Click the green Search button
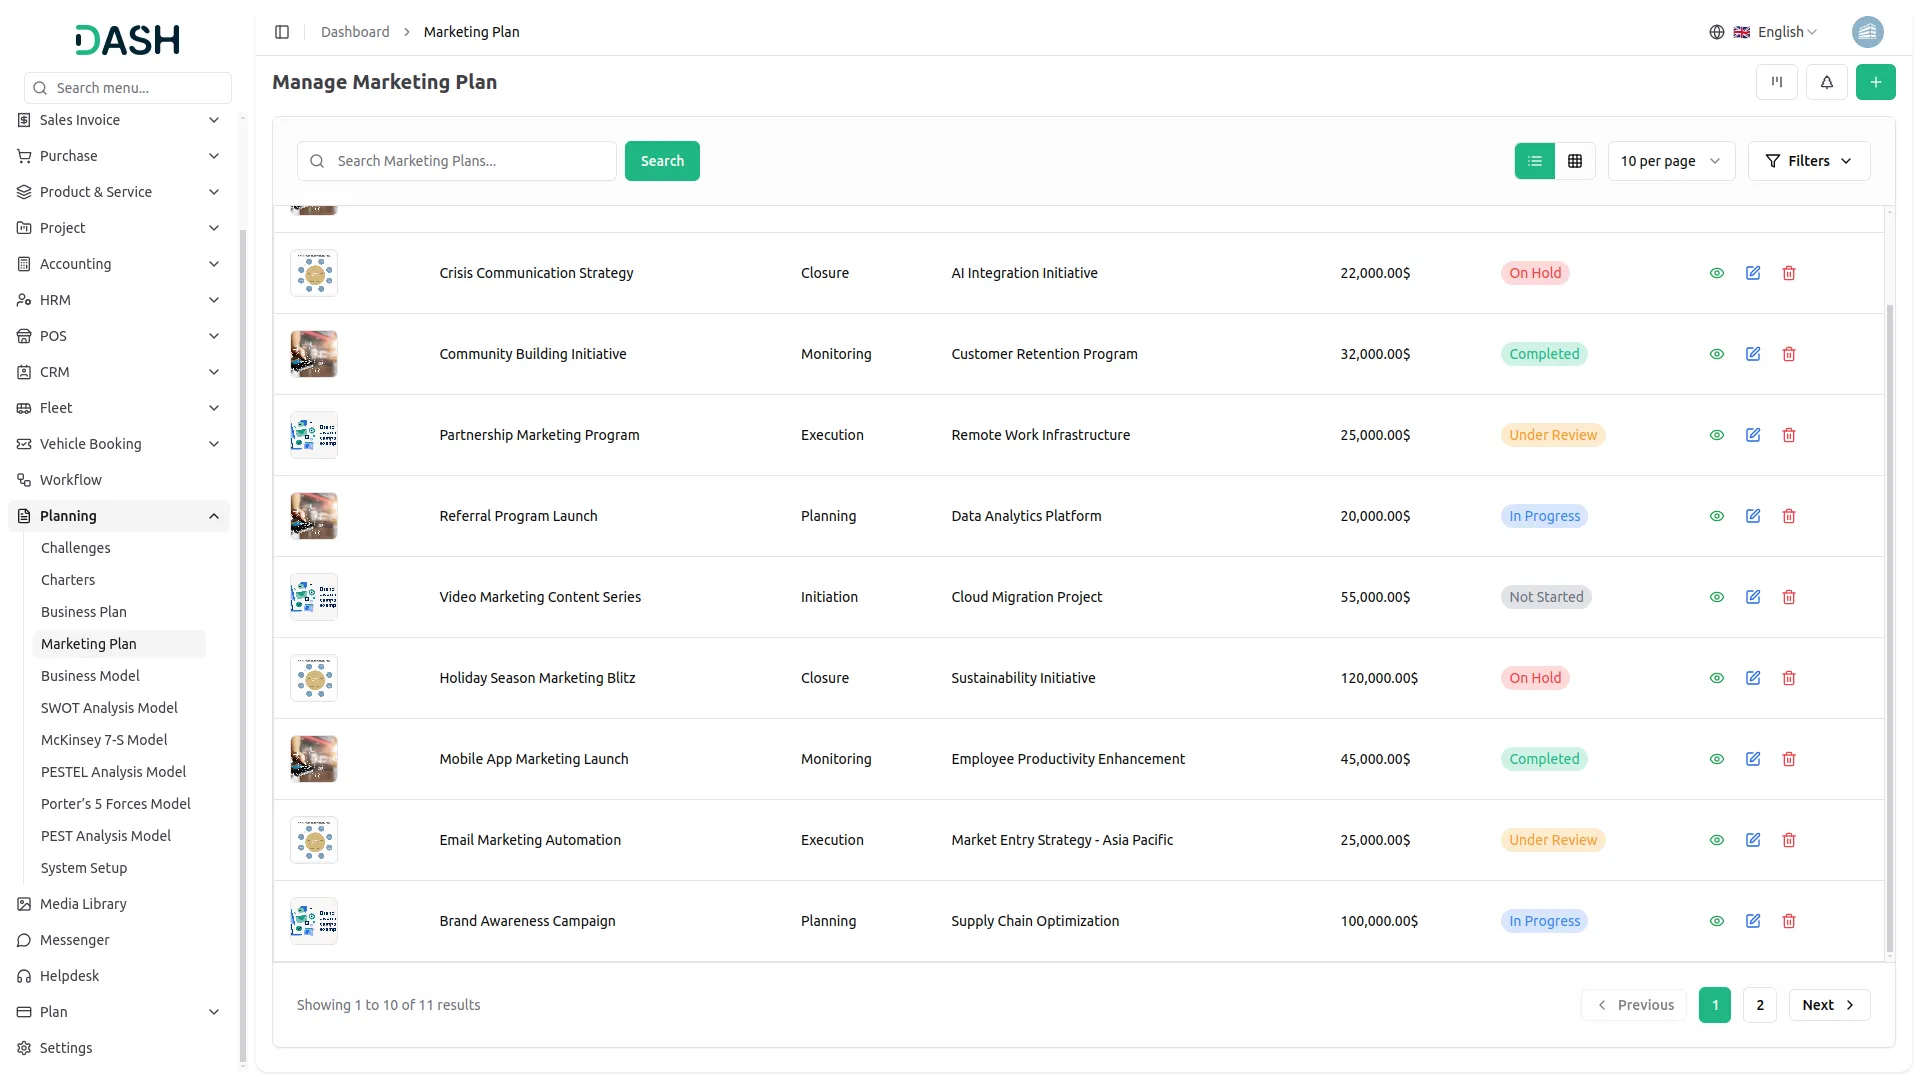1920x1080 pixels. (x=661, y=161)
